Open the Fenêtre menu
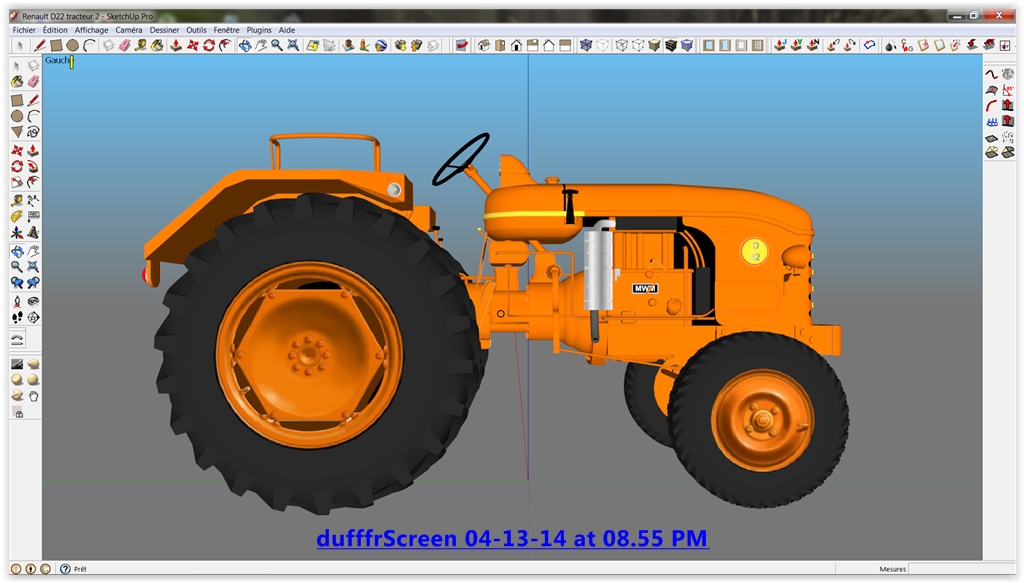This screenshot has width=1024, height=583. click(226, 30)
